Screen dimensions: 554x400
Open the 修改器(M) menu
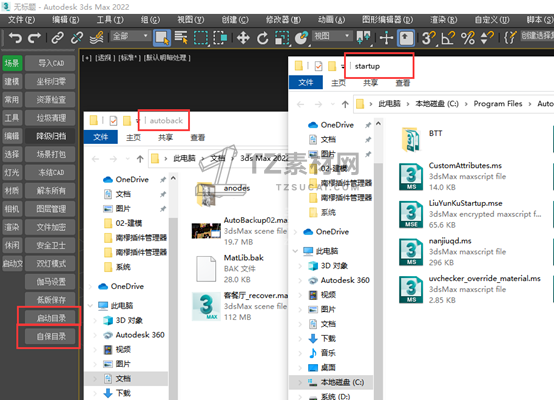pyautogui.click(x=283, y=20)
